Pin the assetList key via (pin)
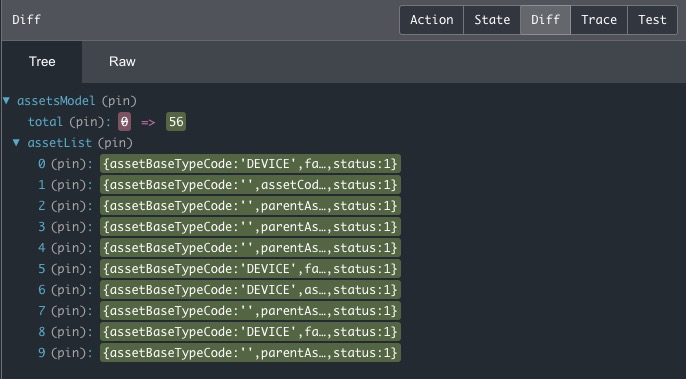 click(x=115, y=143)
